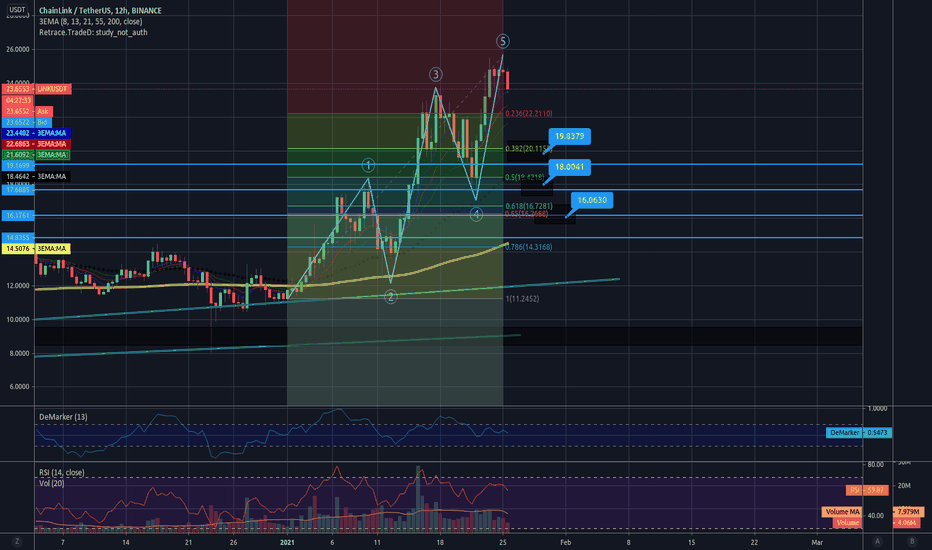Click the ChainLink / TetherUS chart title

pyautogui.click(x=100, y=11)
